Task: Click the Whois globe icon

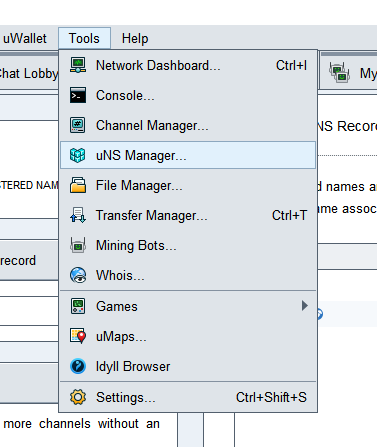Action: [78, 276]
